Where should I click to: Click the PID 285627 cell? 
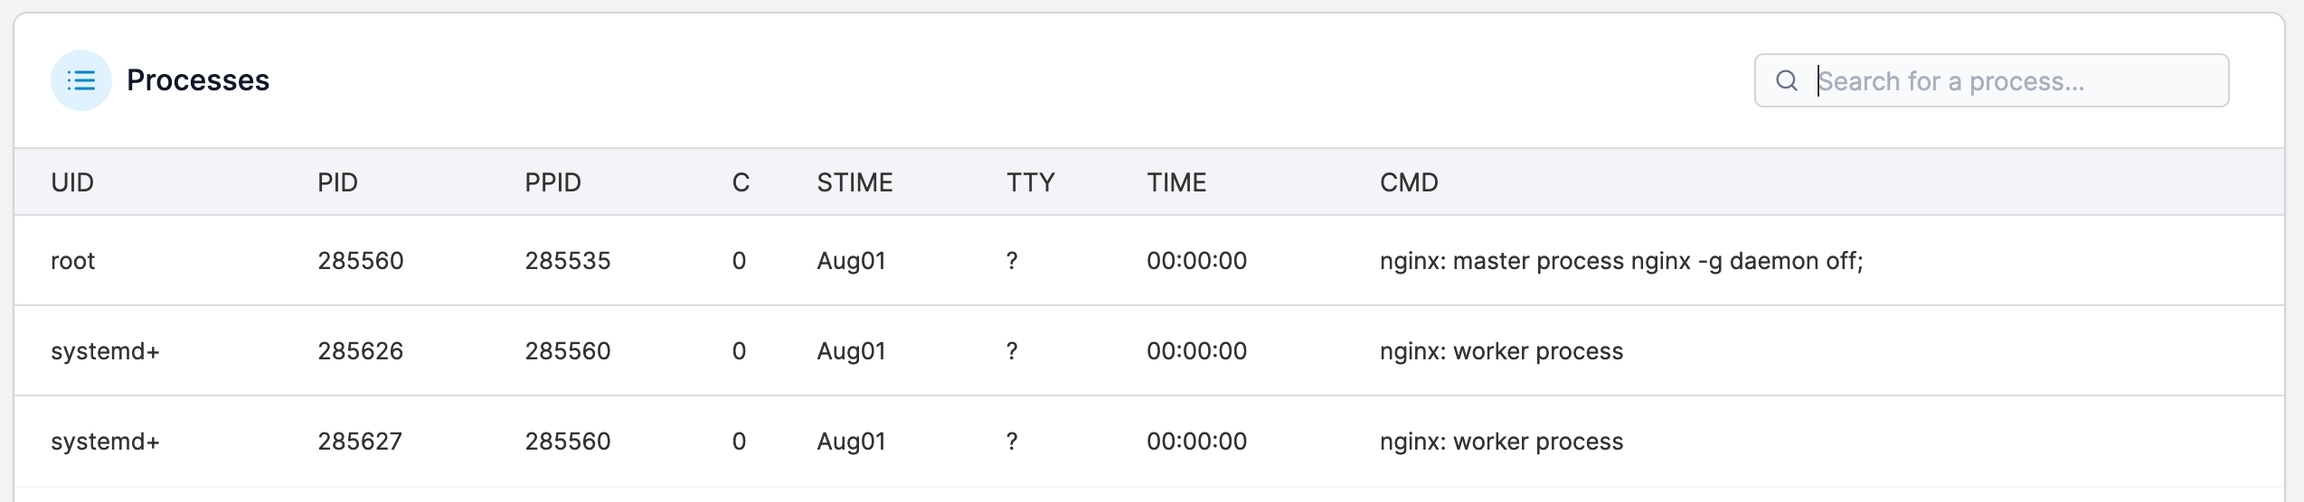(x=360, y=441)
